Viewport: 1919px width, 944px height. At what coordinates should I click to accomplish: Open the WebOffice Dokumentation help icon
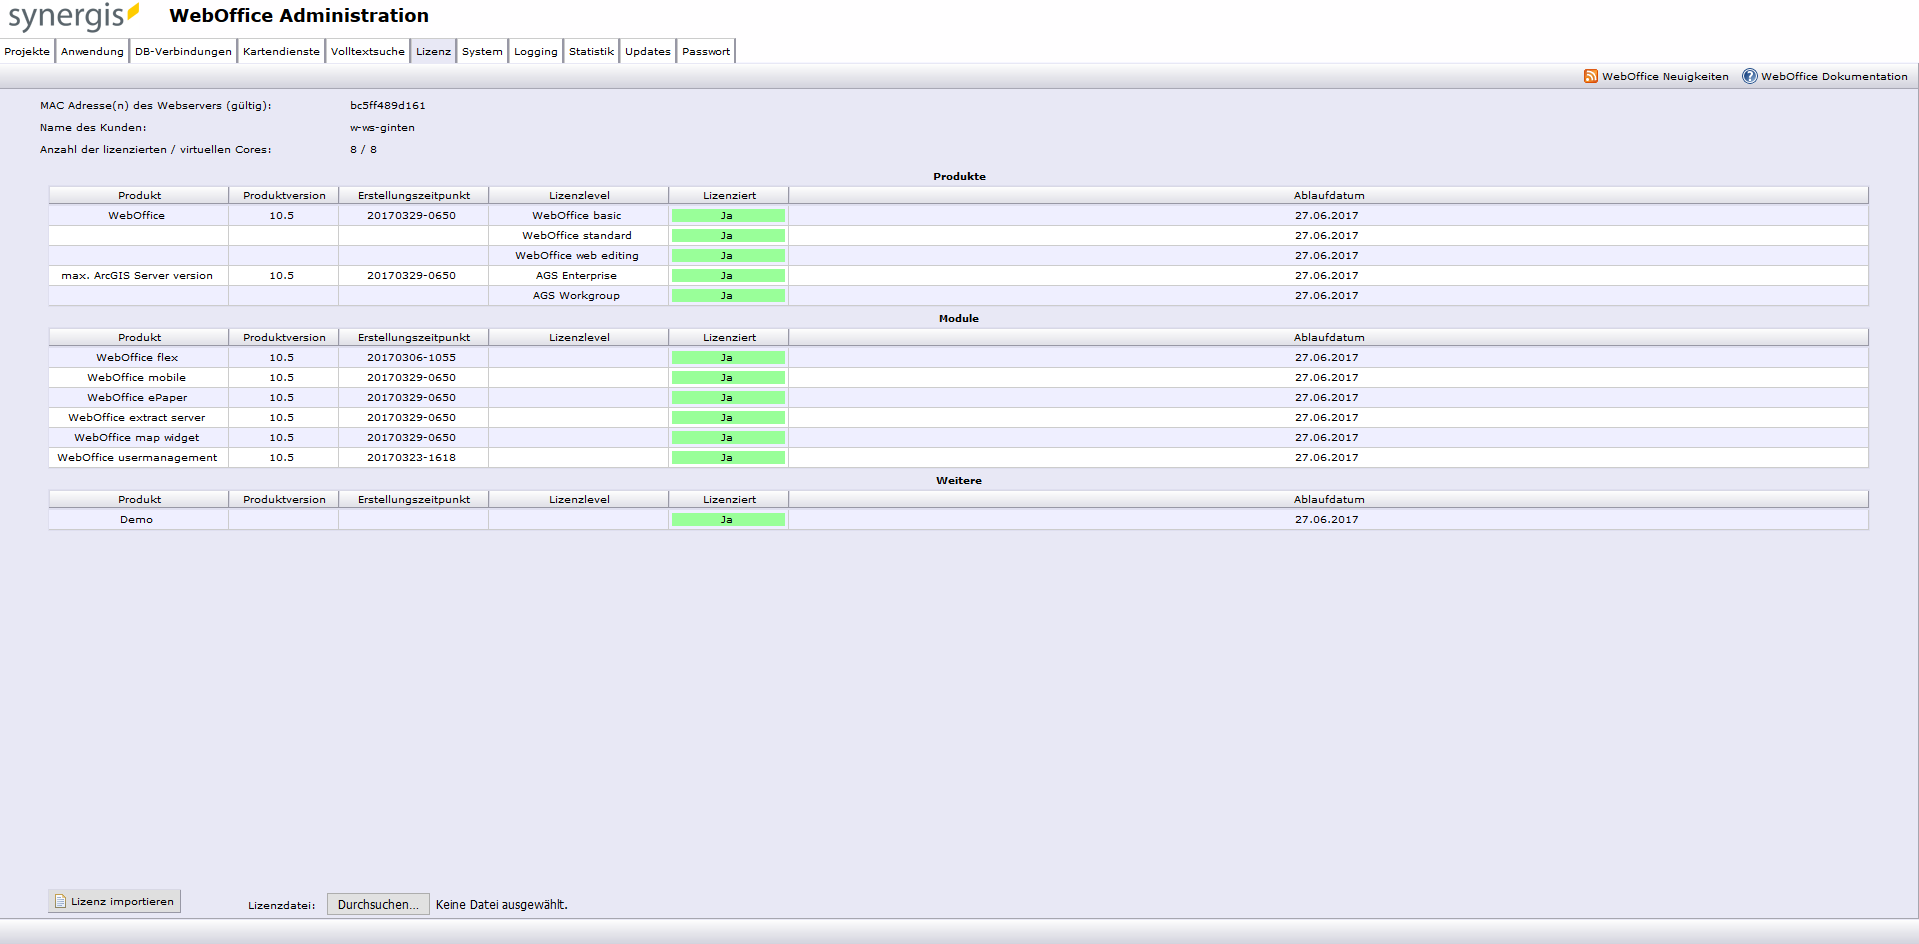(x=1748, y=76)
